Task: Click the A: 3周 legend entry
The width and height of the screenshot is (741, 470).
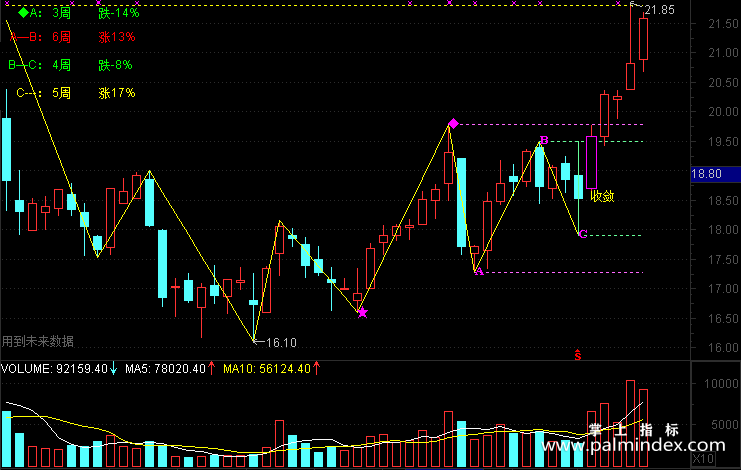Action: click(x=50, y=13)
